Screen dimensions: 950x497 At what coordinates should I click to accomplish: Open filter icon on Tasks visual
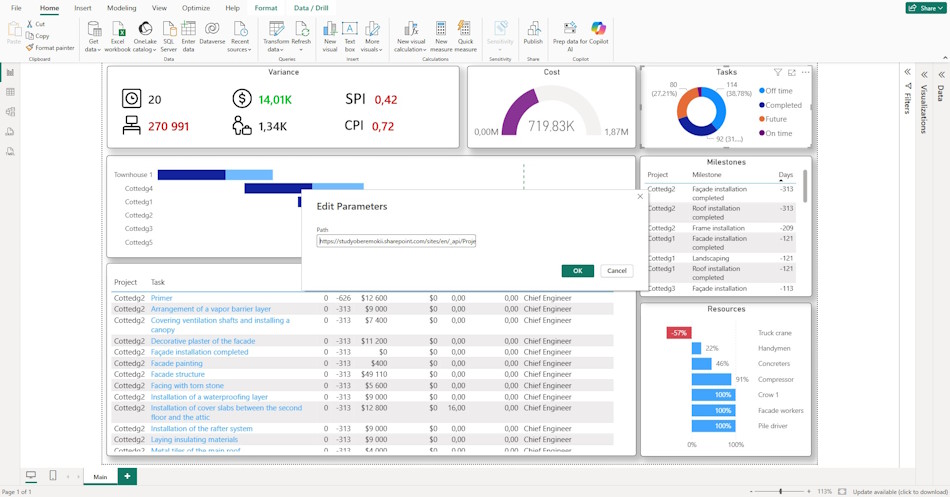(x=777, y=72)
